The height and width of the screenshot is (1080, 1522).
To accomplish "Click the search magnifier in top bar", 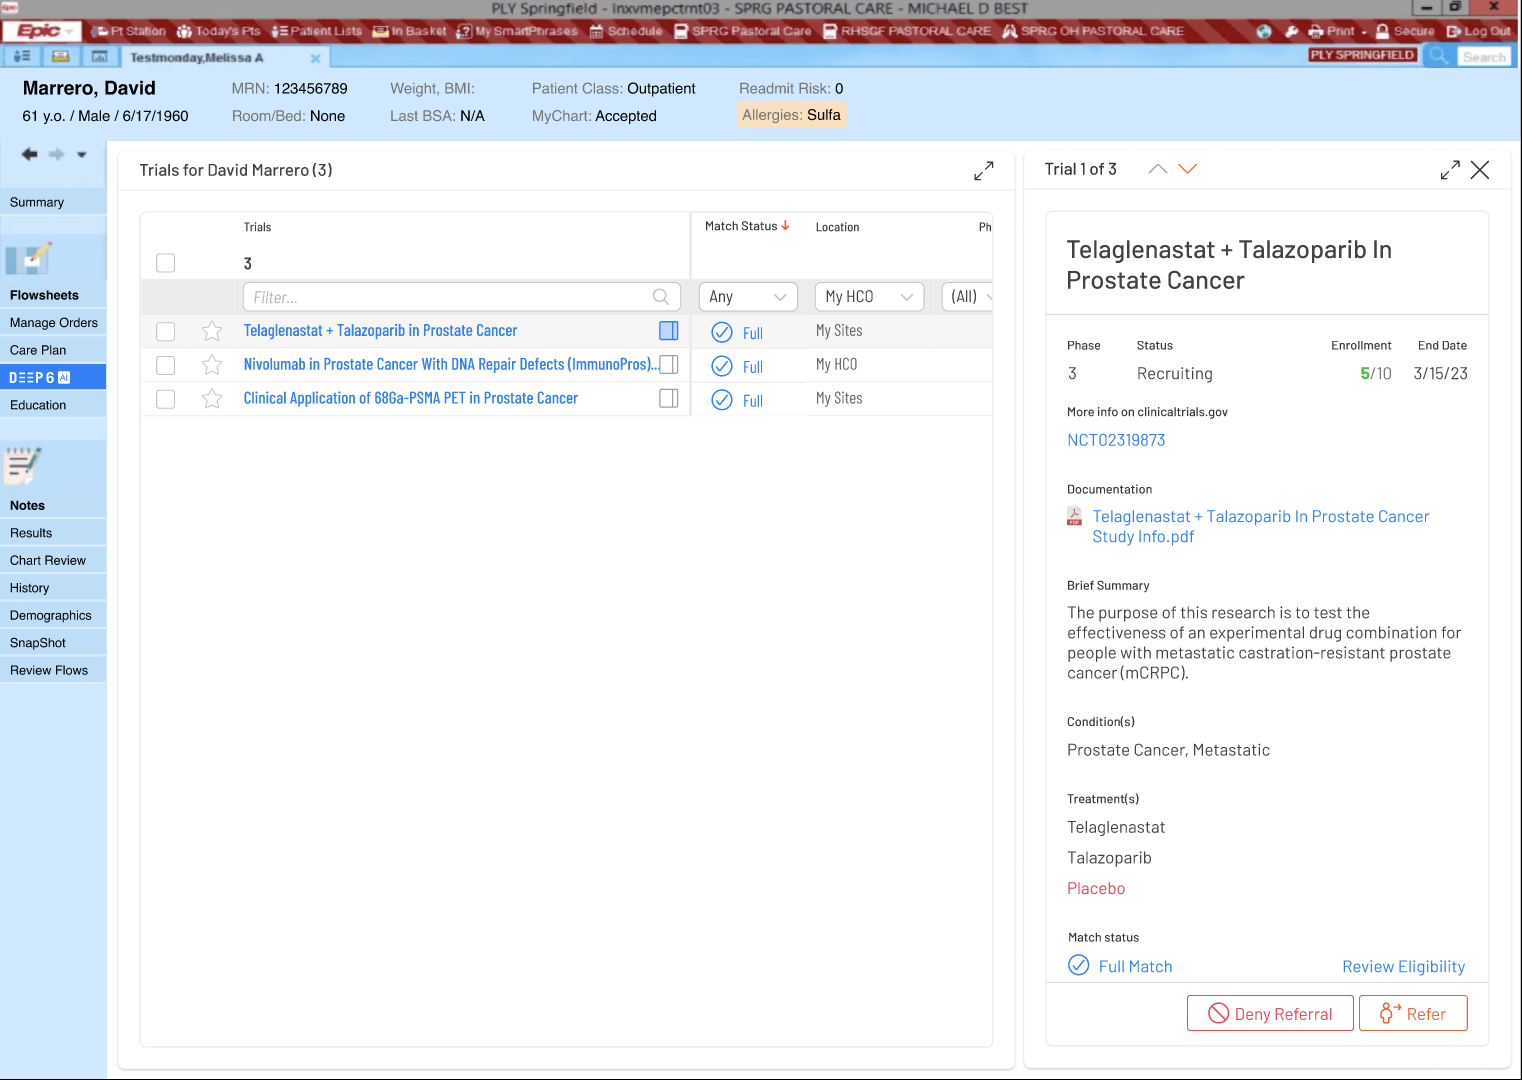I will pos(1438,56).
